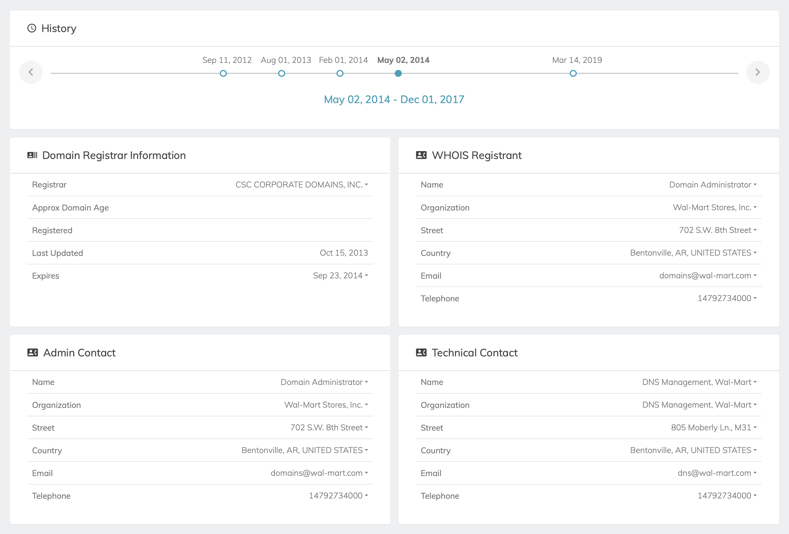Open Admin Contact telephone 14792734000 dropdown
Viewport: 789px width, 534px height.
click(339, 496)
